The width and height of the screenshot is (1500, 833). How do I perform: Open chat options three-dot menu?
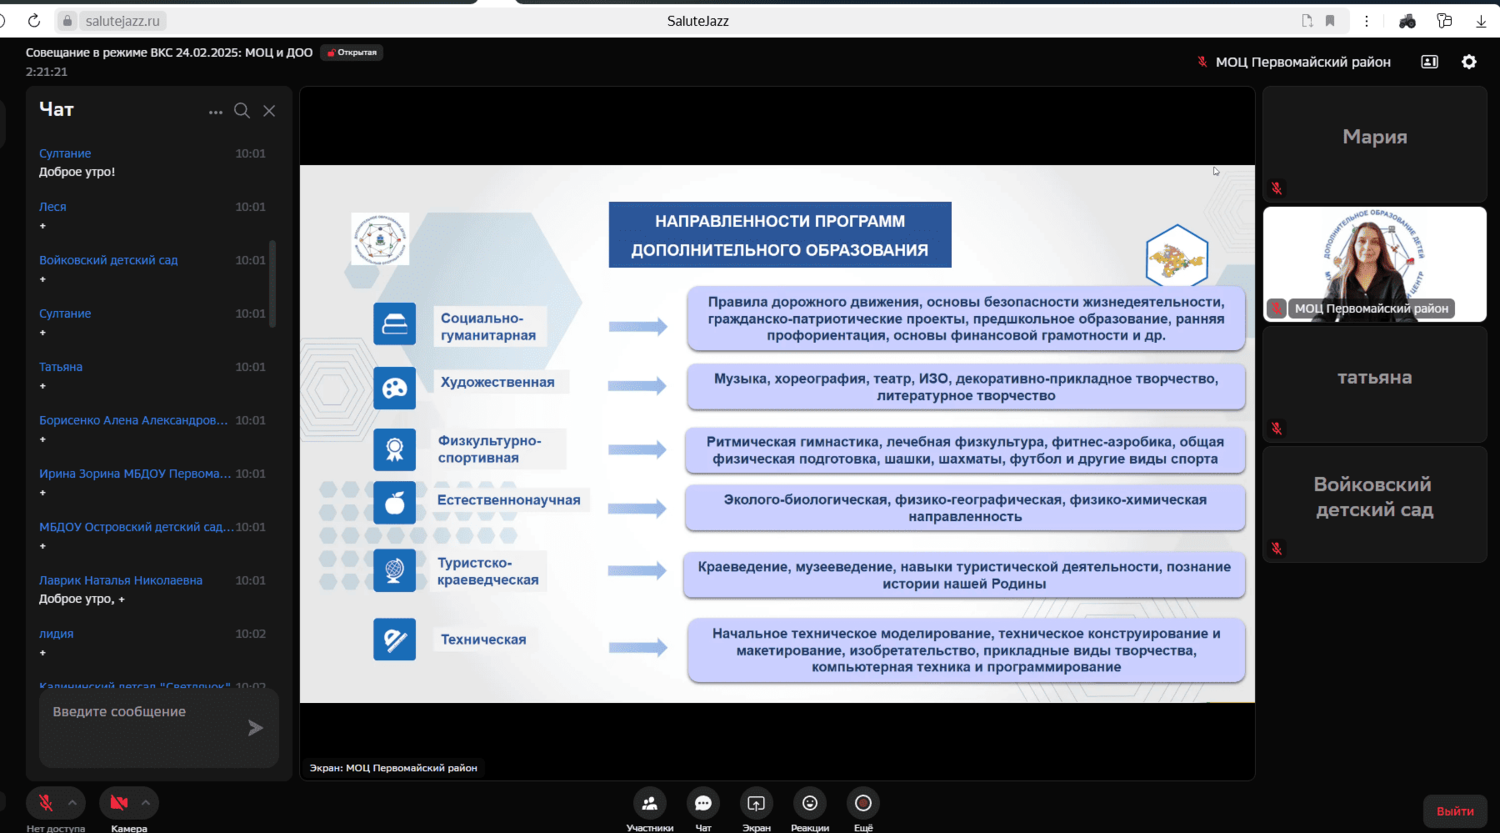pos(215,112)
